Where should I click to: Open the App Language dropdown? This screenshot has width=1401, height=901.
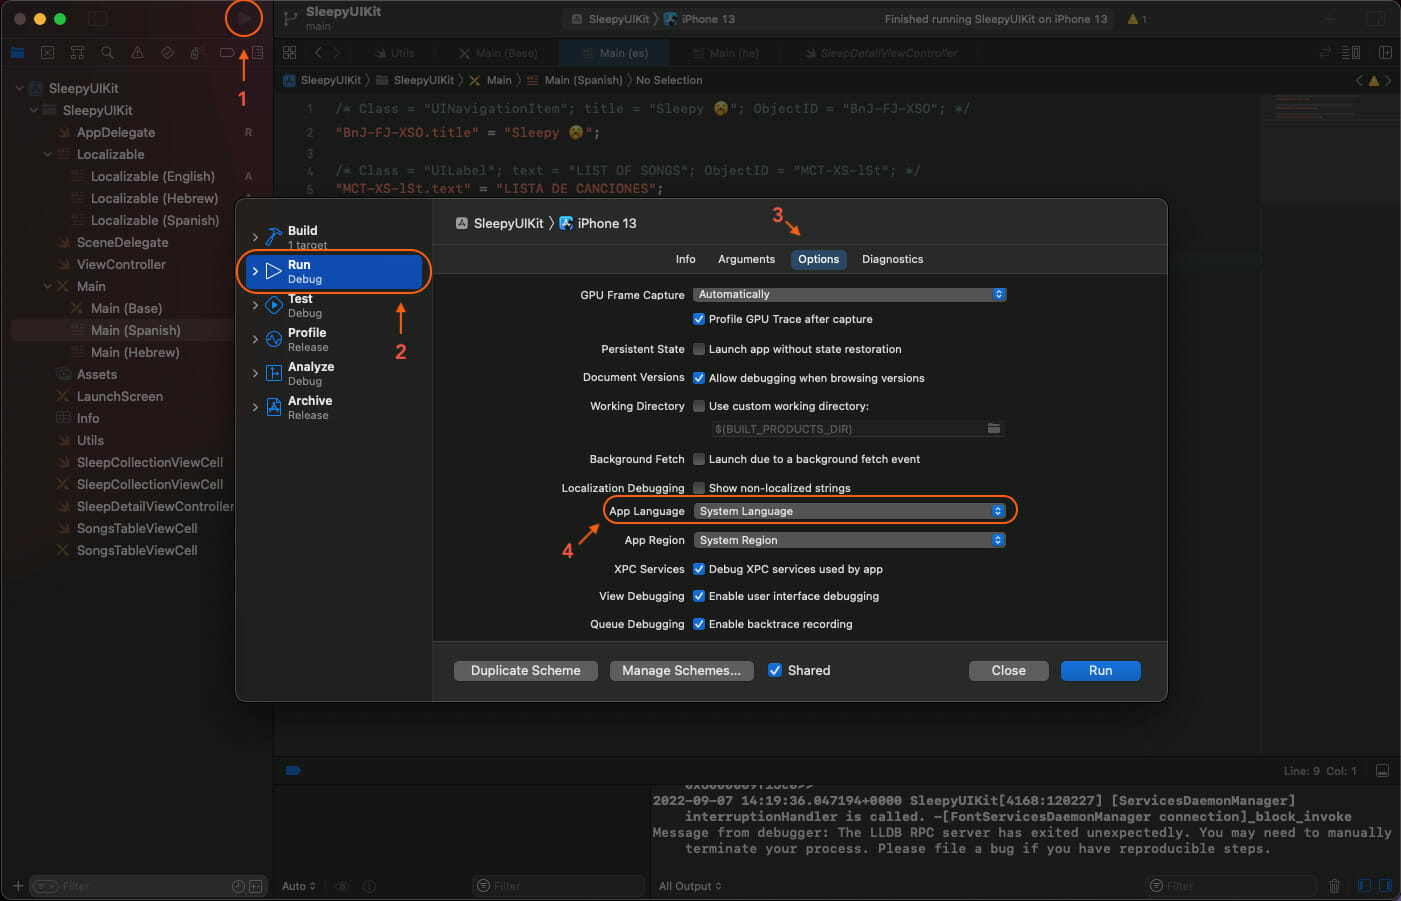click(849, 511)
